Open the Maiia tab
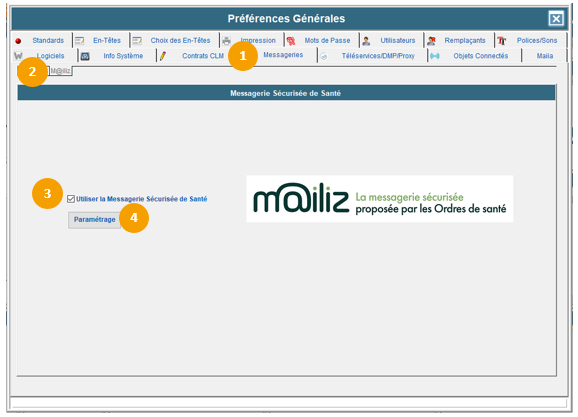The image size is (578, 417). [545, 56]
